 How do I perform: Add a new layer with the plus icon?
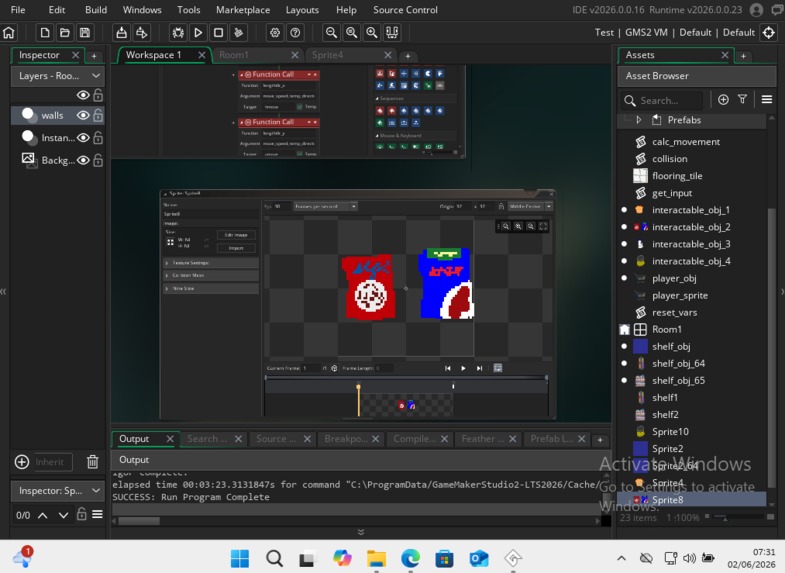point(22,461)
